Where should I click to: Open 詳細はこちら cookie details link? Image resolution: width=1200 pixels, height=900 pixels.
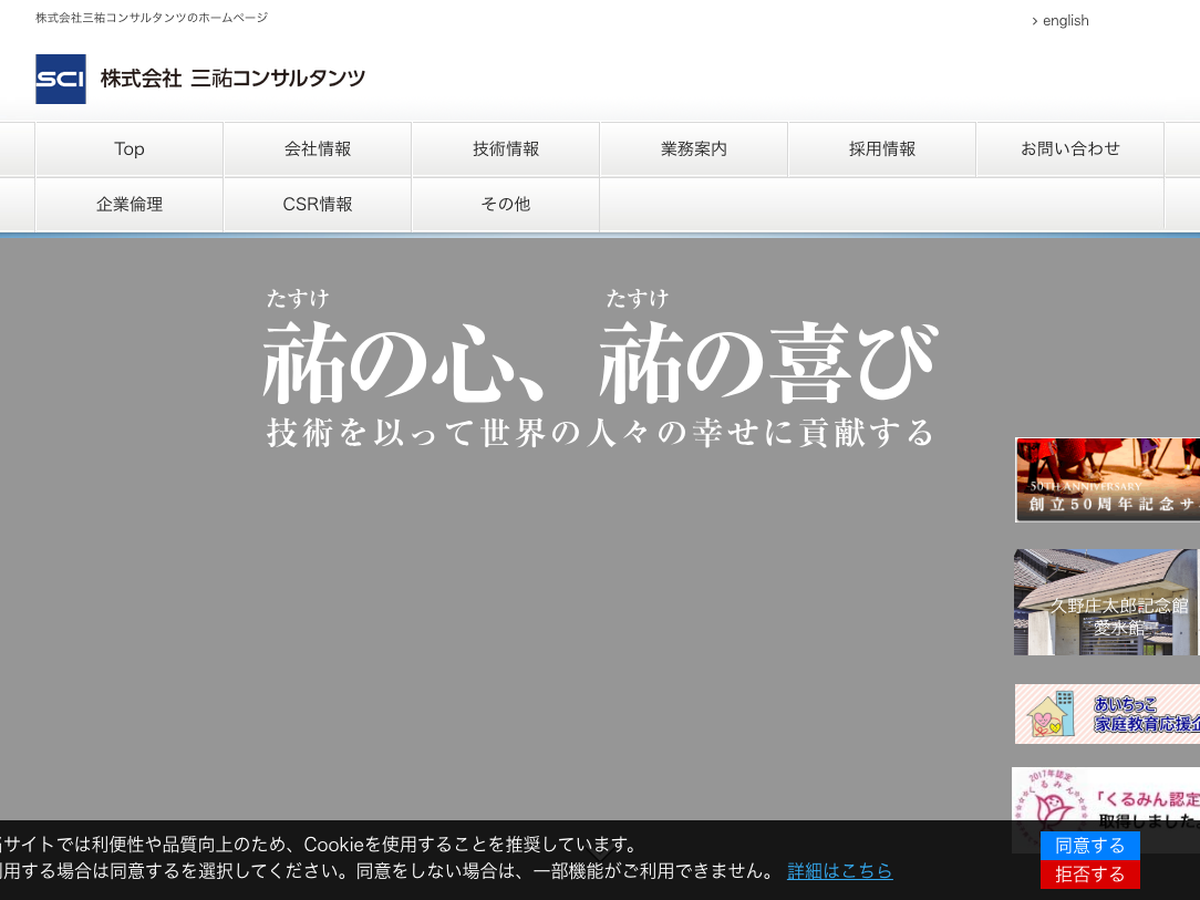[x=839, y=871]
